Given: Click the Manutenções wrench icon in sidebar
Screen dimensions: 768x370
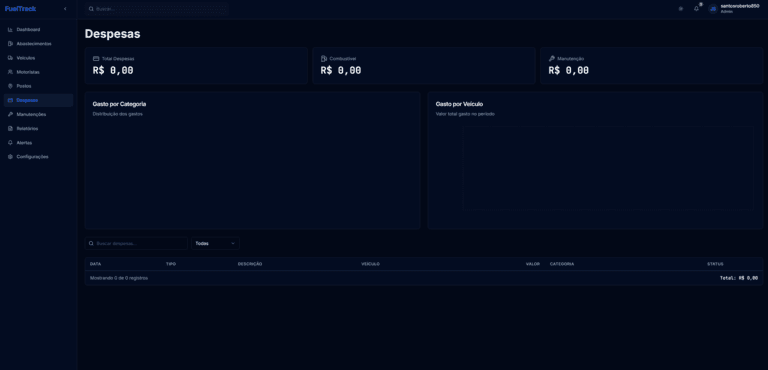Looking at the screenshot, I should (x=10, y=114).
